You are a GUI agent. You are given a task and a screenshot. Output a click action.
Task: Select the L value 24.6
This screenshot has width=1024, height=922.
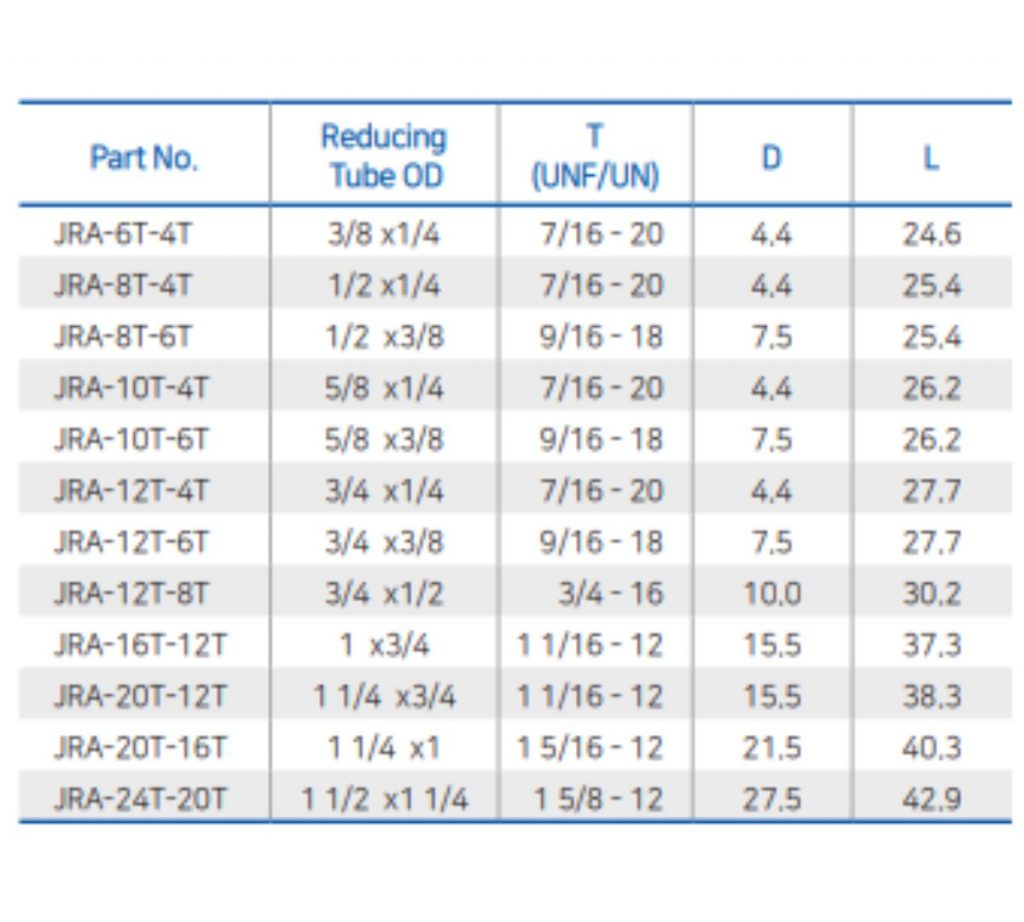931,234
